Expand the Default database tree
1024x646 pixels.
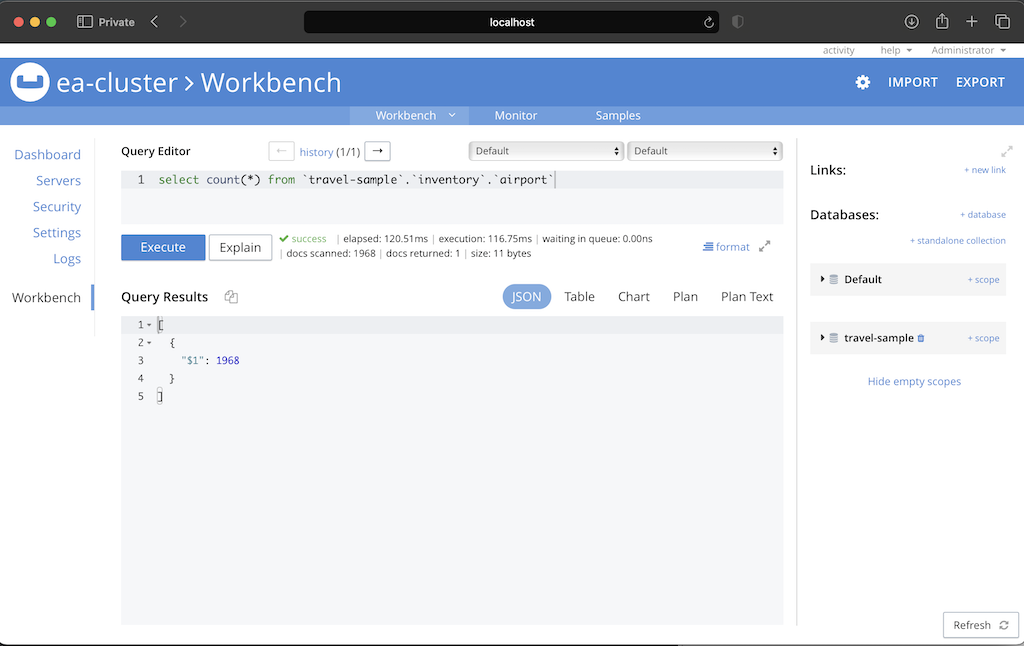coord(823,279)
